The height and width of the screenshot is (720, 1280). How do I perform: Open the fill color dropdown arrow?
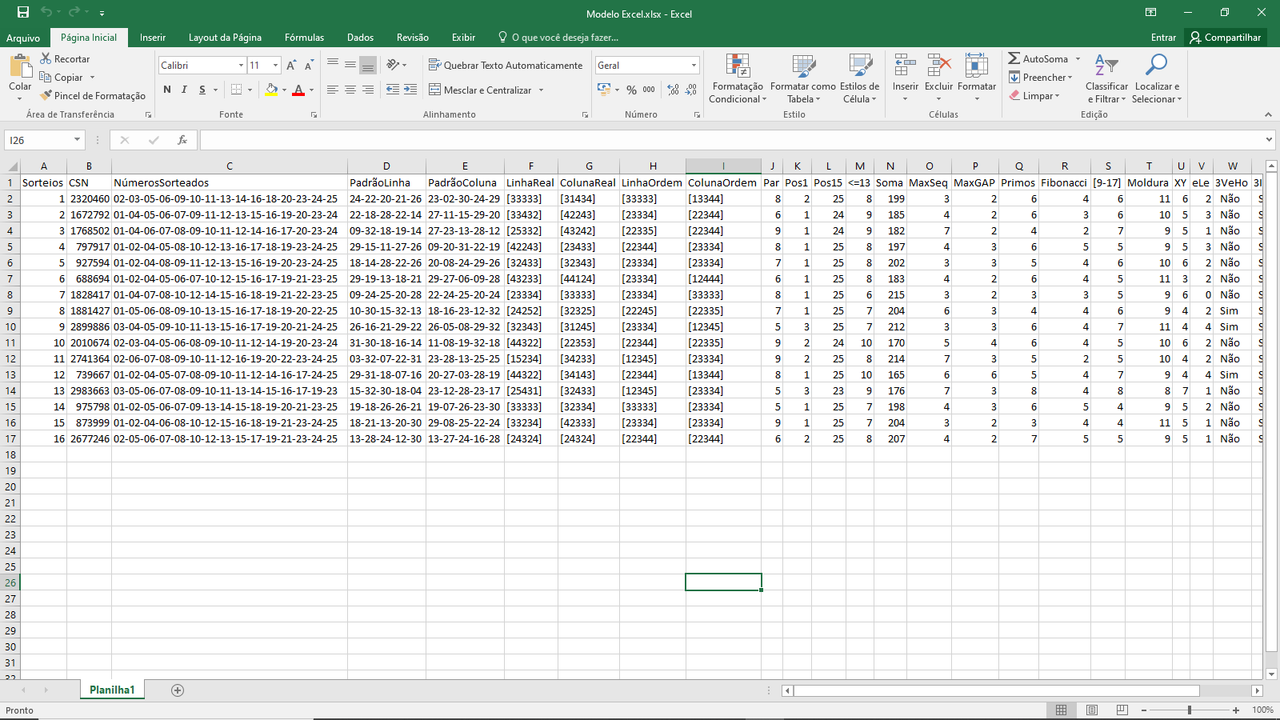point(284,90)
